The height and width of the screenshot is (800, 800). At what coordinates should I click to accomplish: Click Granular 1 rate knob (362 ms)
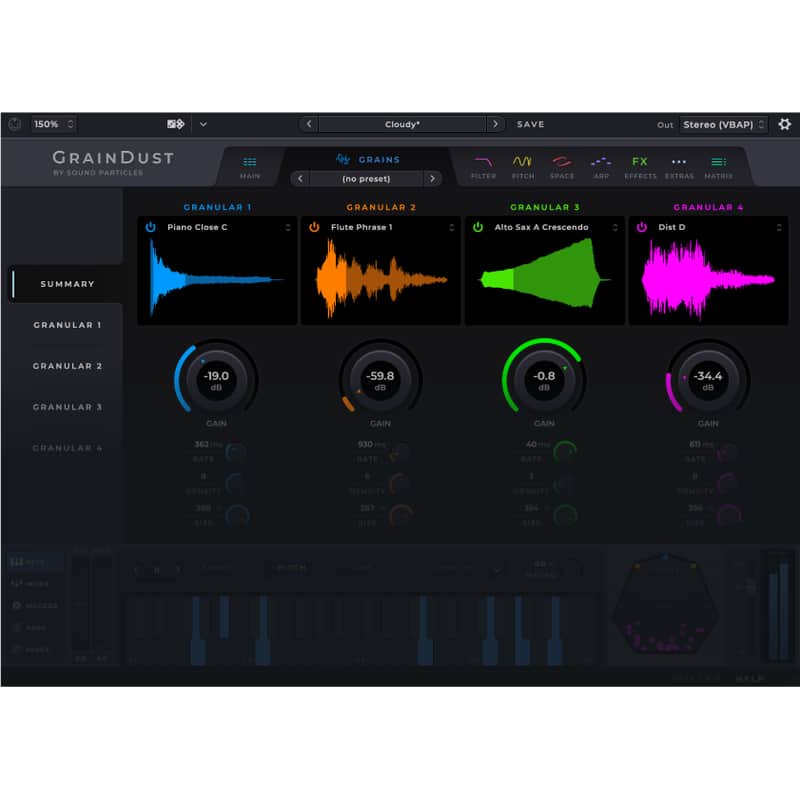(x=236, y=452)
